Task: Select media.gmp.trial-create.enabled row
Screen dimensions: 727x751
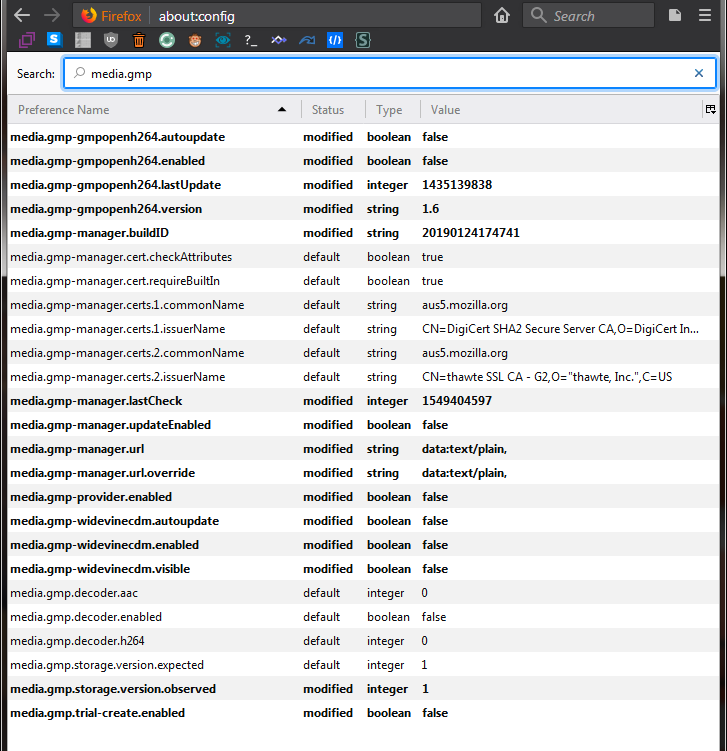Action: [x=363, y=713]
